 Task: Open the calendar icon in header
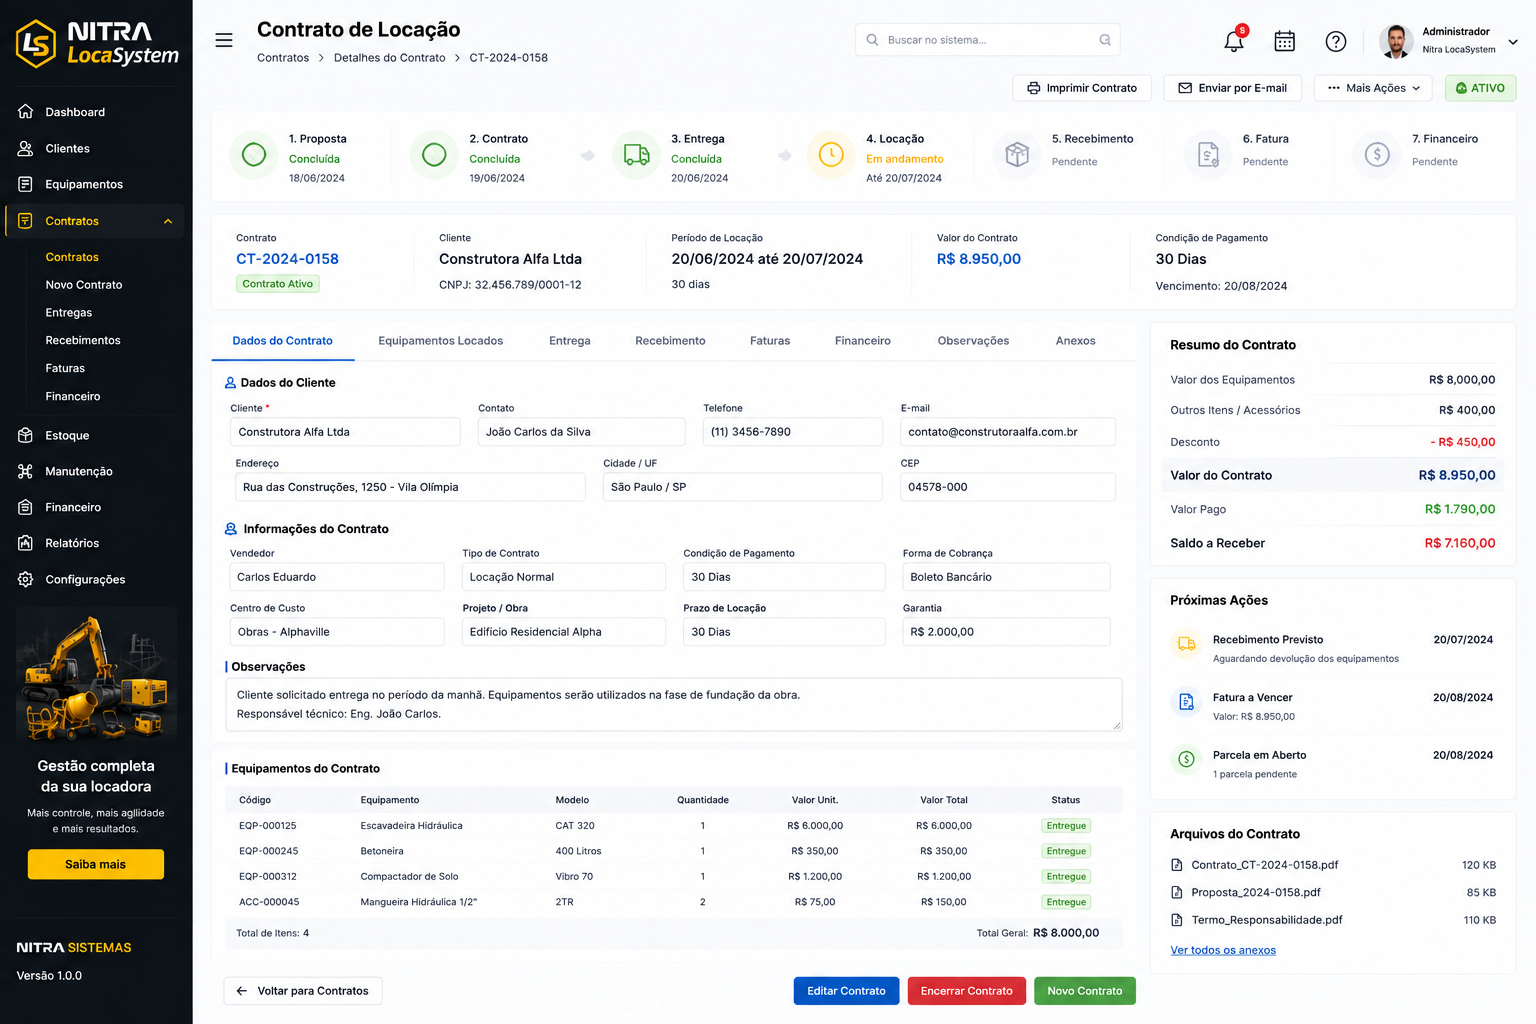[1285, 41]
